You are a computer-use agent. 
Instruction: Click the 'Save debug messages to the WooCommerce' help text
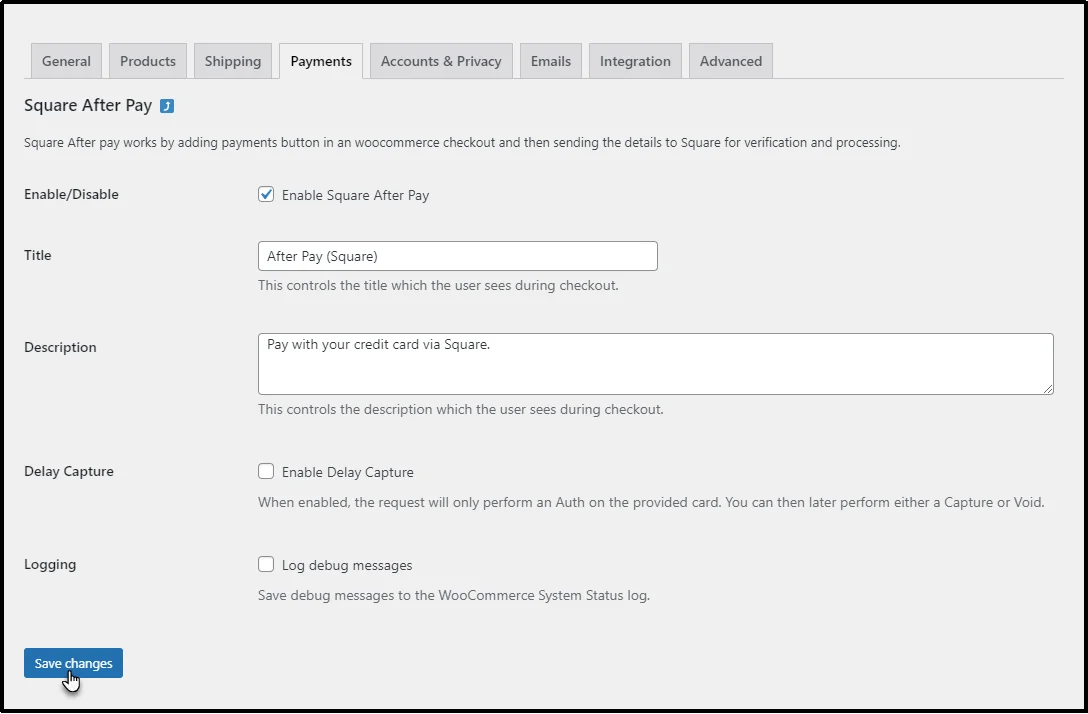pos(454,595)
